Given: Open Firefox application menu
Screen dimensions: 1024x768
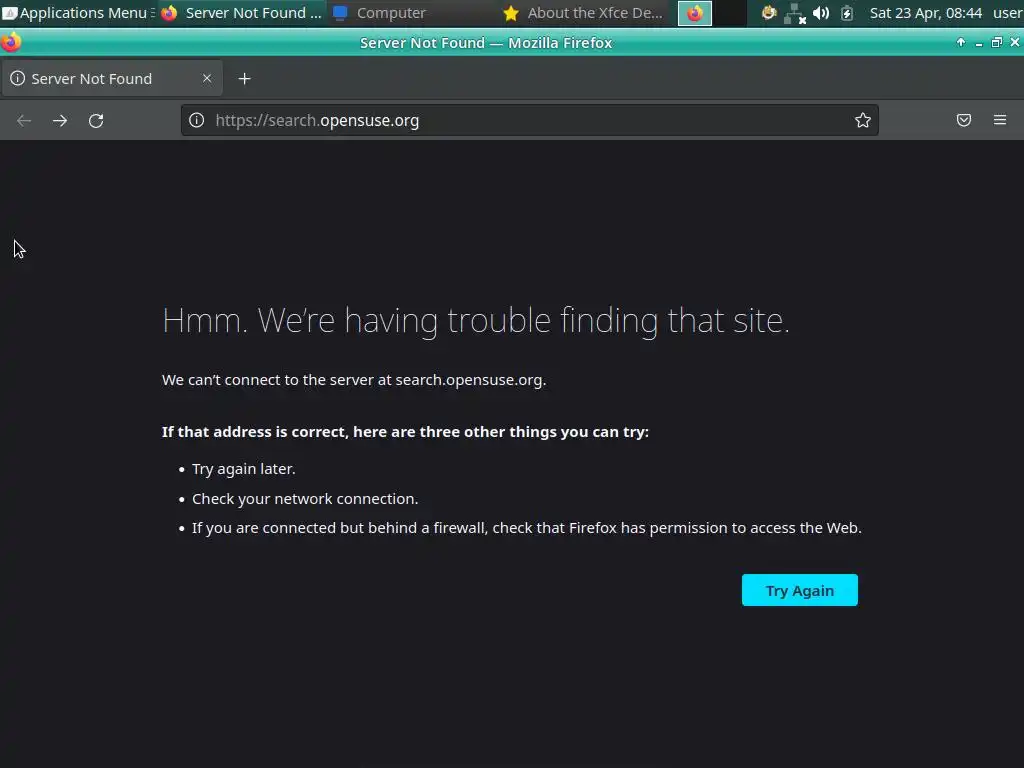Looking at the screenshot, I should coord(1000,120).
